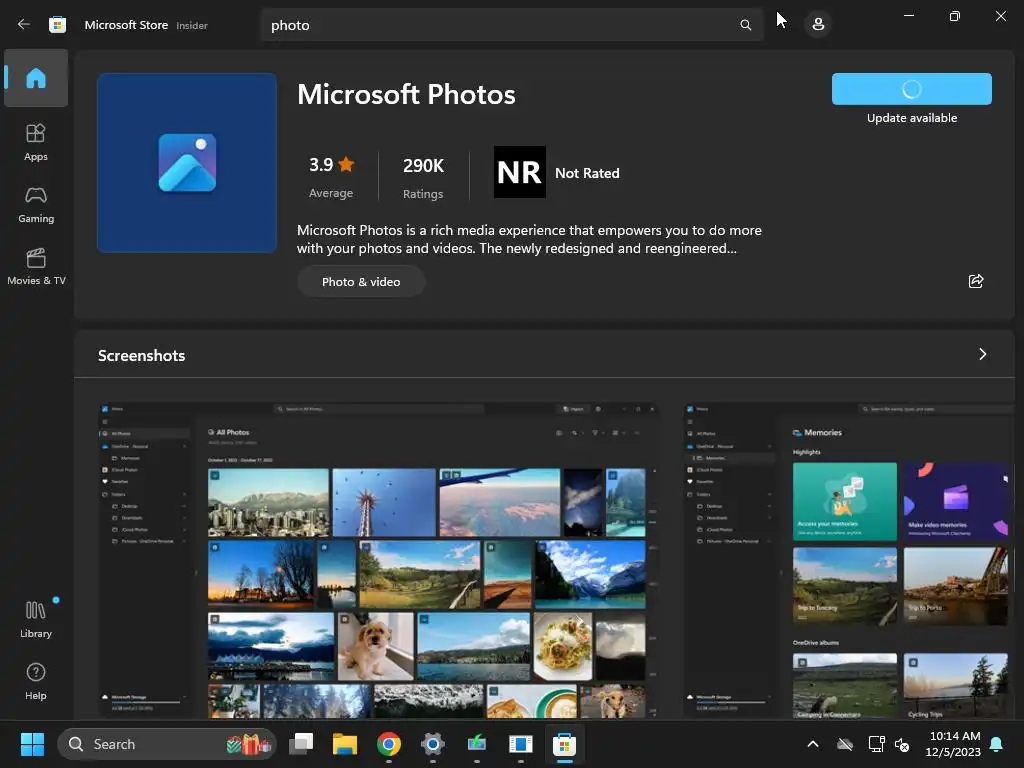This screenshot has width=1024, height=768.
Task: Expand the Screenshots section chevron
Action: [x=983, y=354]
